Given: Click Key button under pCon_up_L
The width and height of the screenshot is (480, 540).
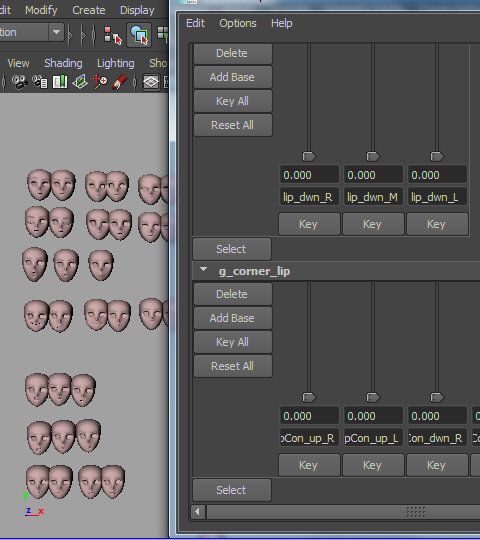Looking at the screenshot, I should coord(373,465).
